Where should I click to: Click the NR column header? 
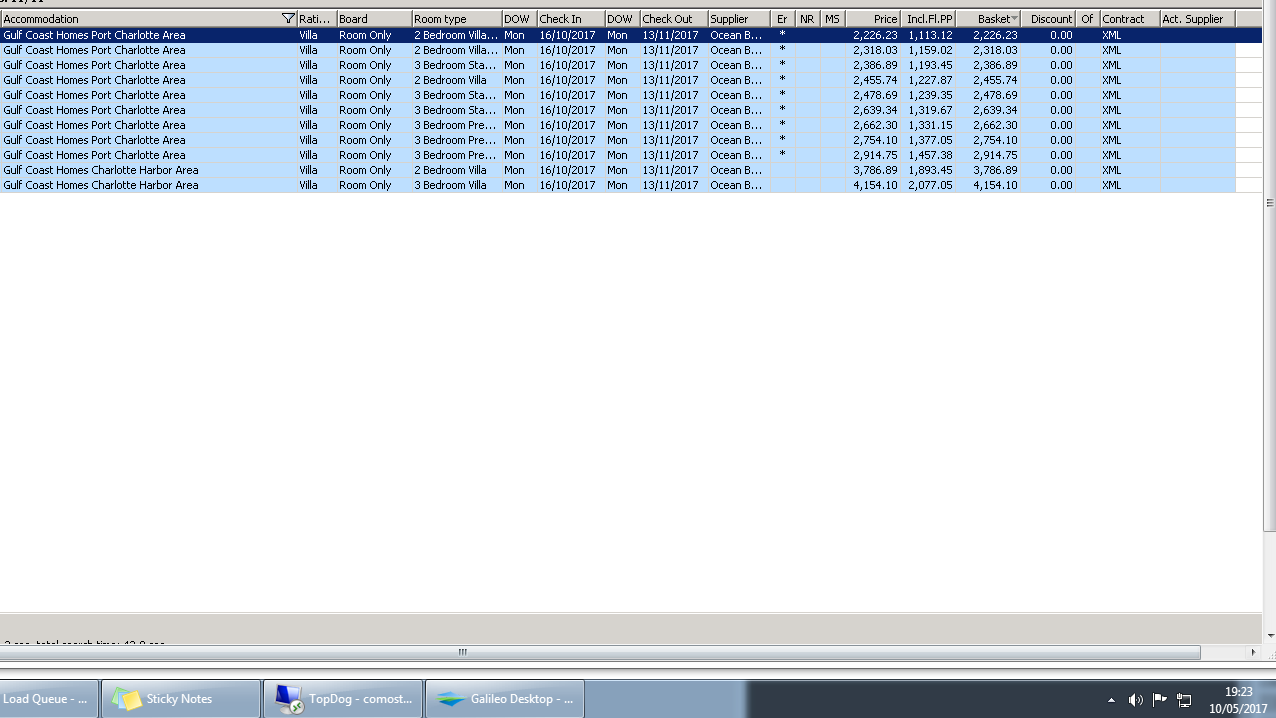(808, 19)
